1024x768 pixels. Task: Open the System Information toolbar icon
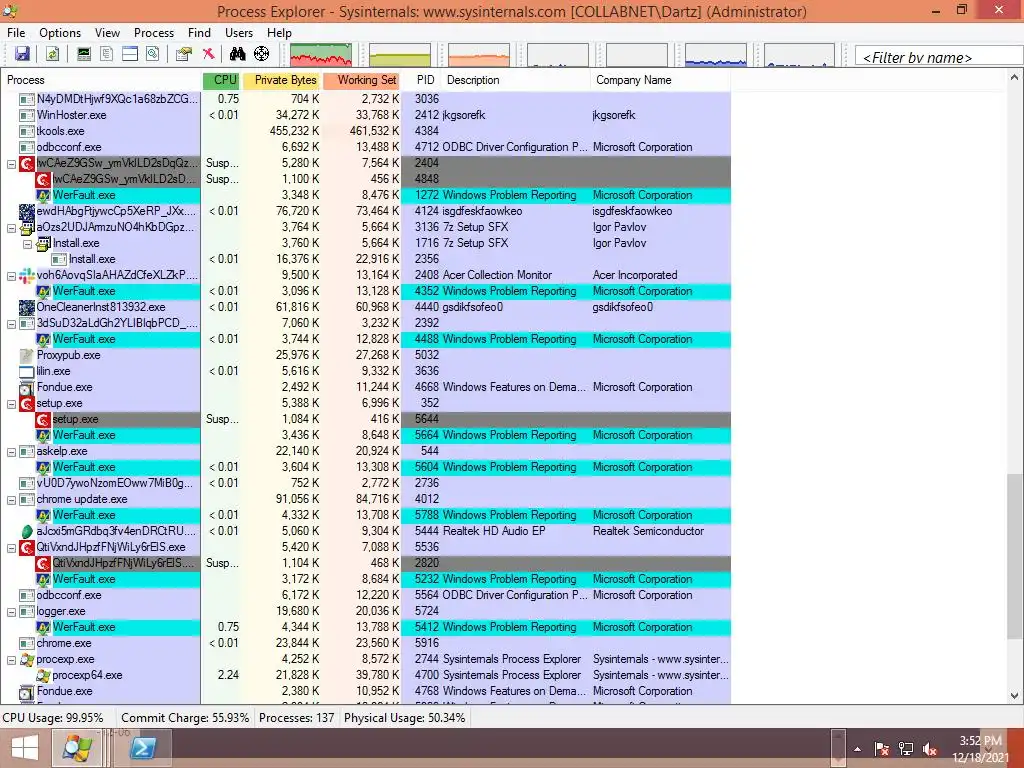tap(84, 54)
